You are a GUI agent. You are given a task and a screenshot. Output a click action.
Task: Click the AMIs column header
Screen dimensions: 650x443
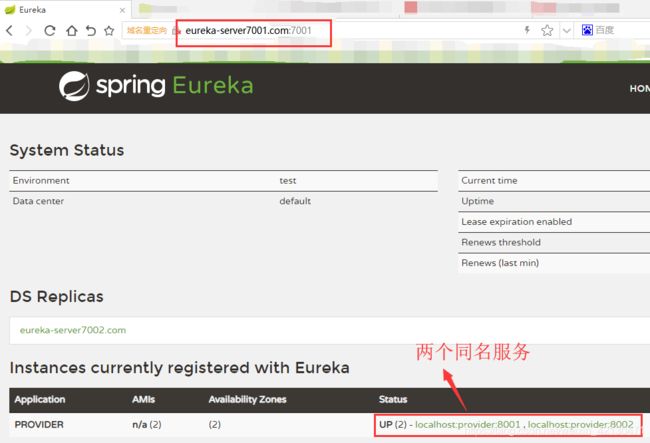click(x=143, y=399)
